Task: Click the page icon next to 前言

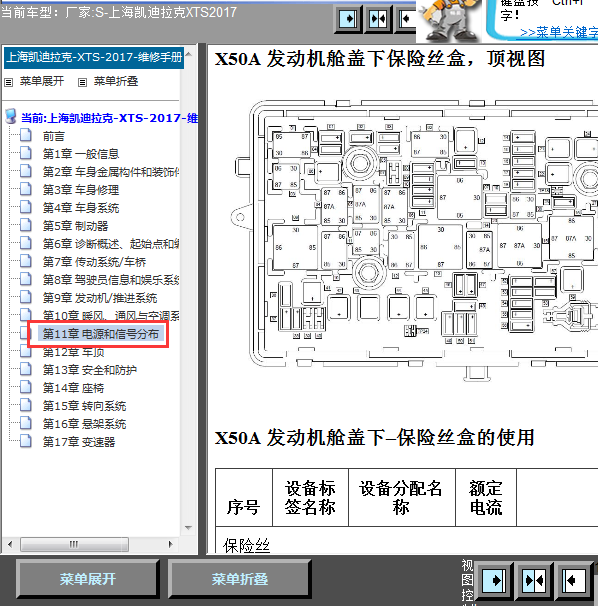Action: [26, 135]
